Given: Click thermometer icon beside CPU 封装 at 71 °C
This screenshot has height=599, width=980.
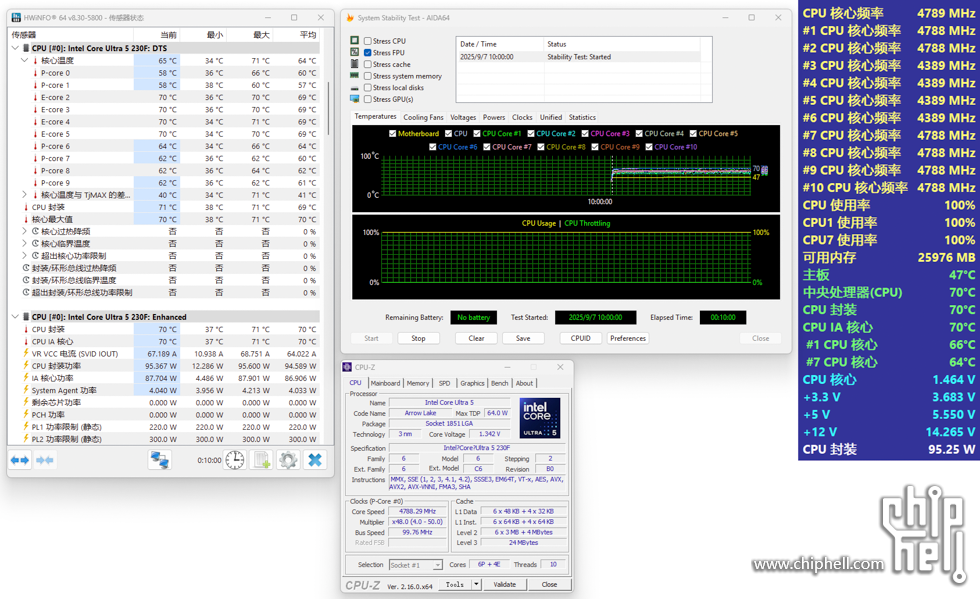Looking at the screenshot, I should click(x=26, y=207).
